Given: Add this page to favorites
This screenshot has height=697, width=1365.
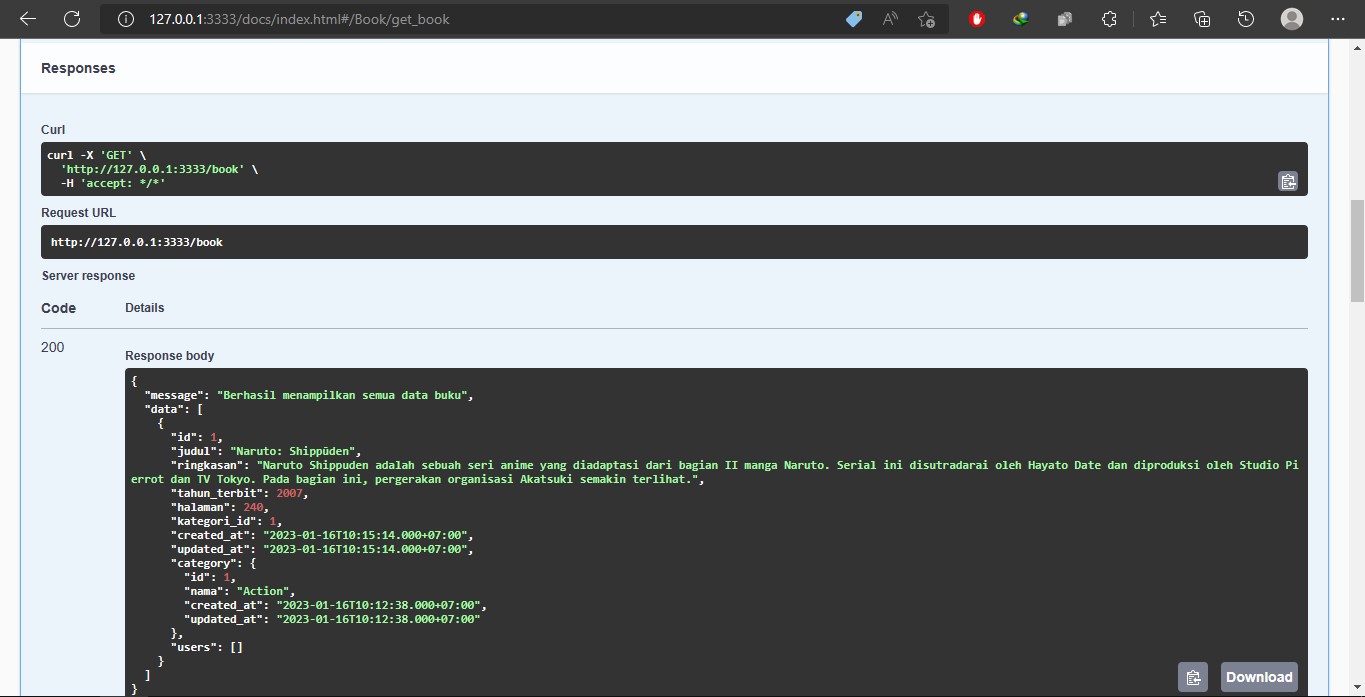Looking at the screenshot, I should click(x=926, y=19).
